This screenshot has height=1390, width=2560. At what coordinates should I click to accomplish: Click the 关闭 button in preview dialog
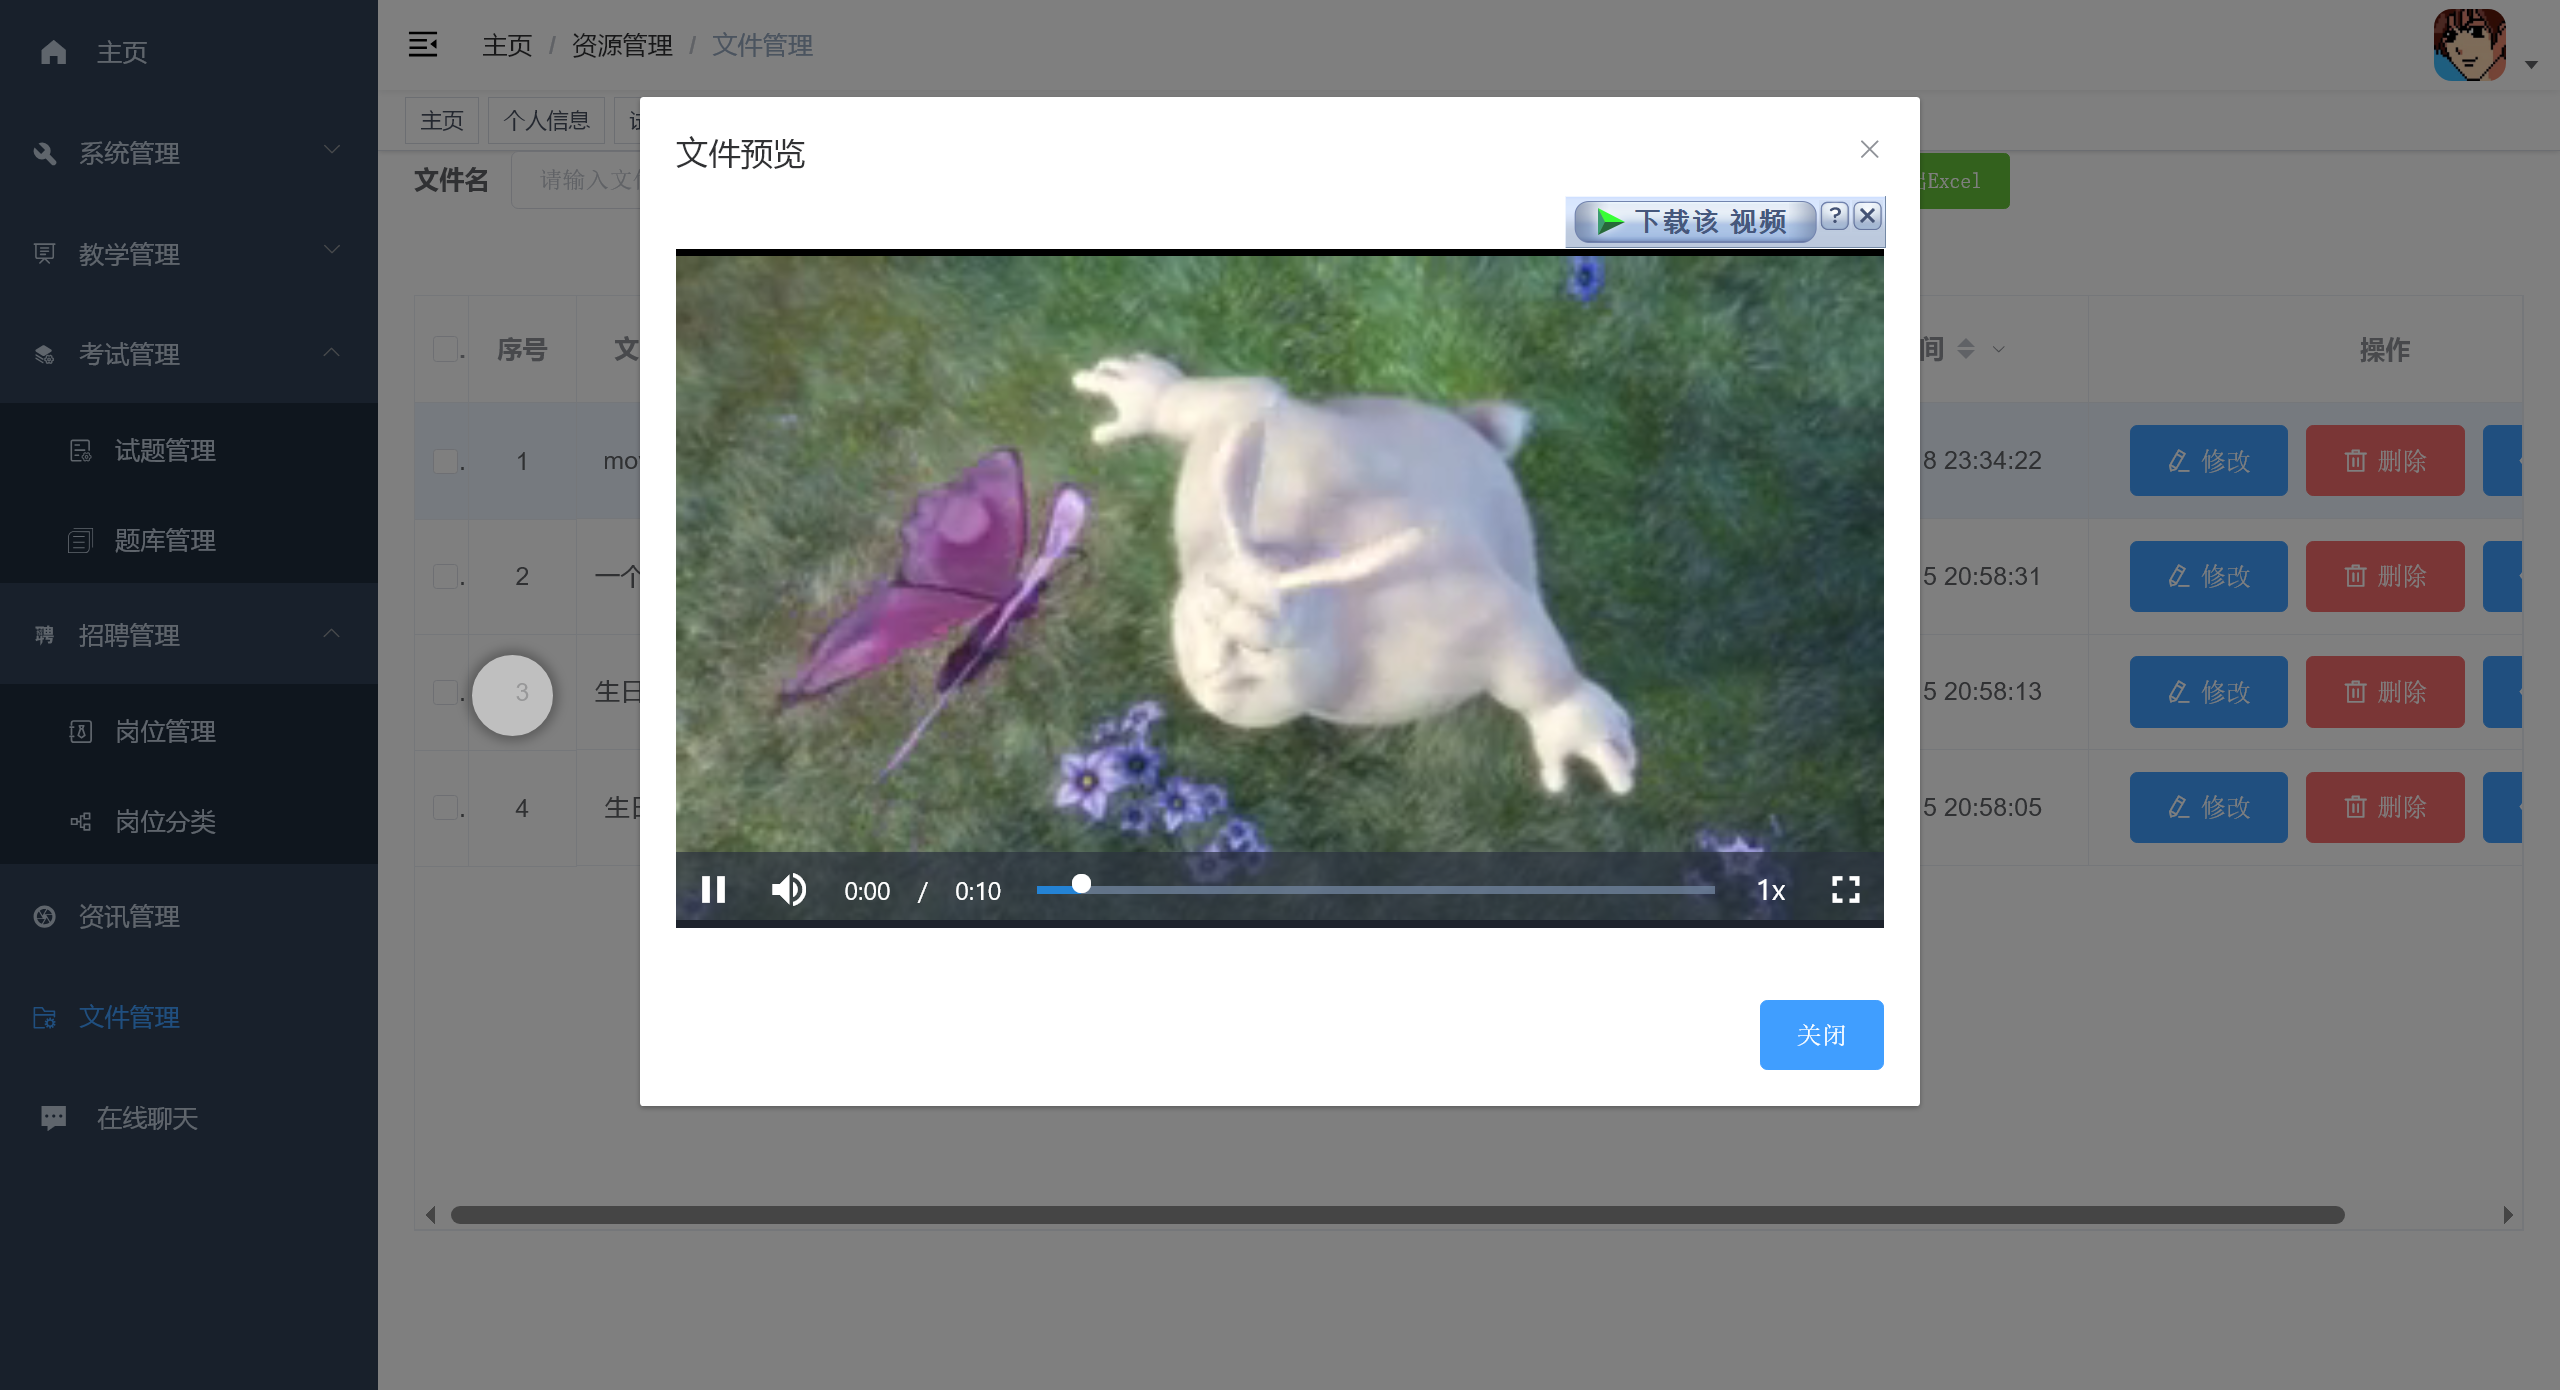point(1821,1035)
